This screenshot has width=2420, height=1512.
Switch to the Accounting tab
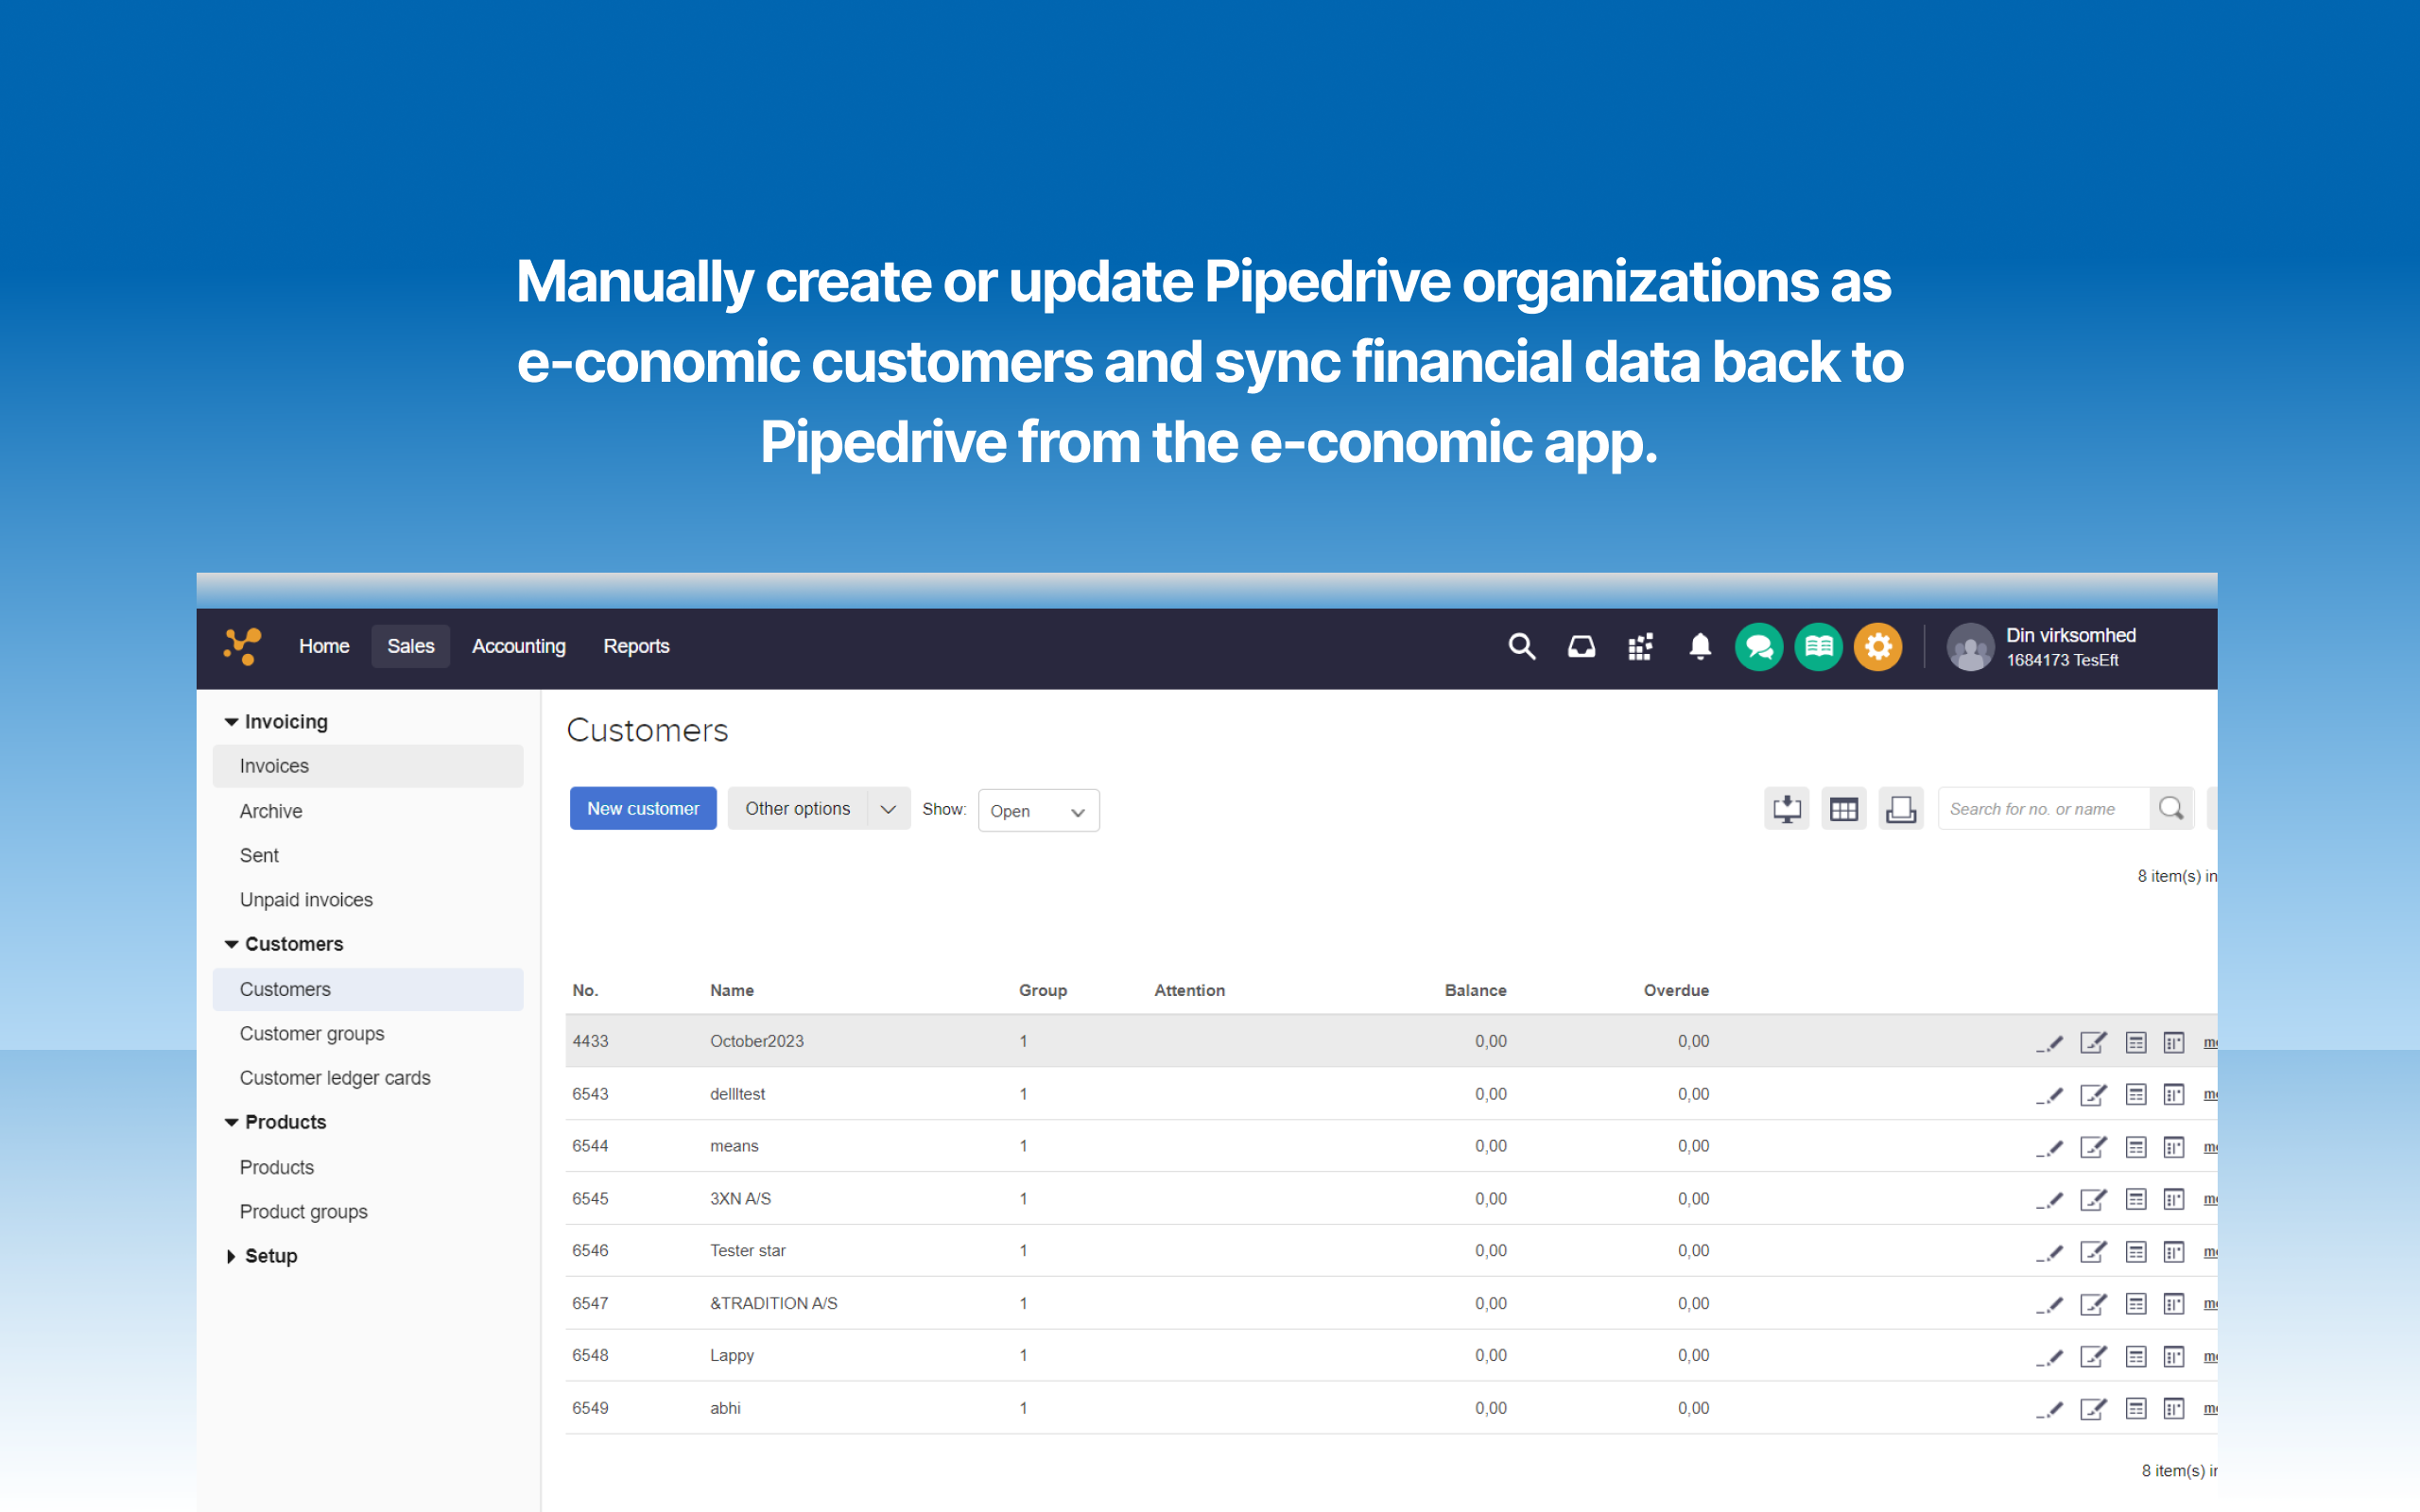518,646
